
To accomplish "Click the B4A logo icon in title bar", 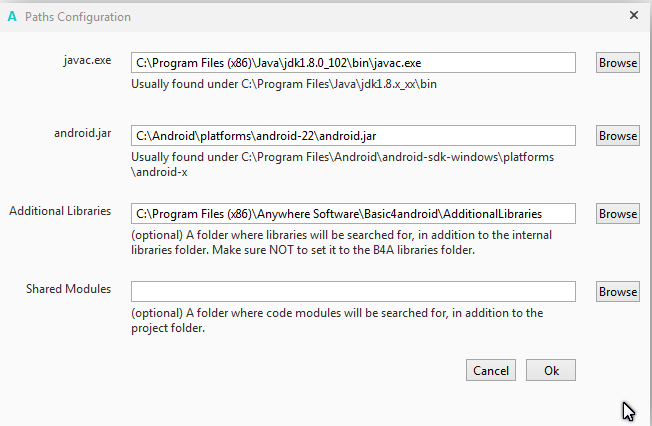I will tap(12, 16).
